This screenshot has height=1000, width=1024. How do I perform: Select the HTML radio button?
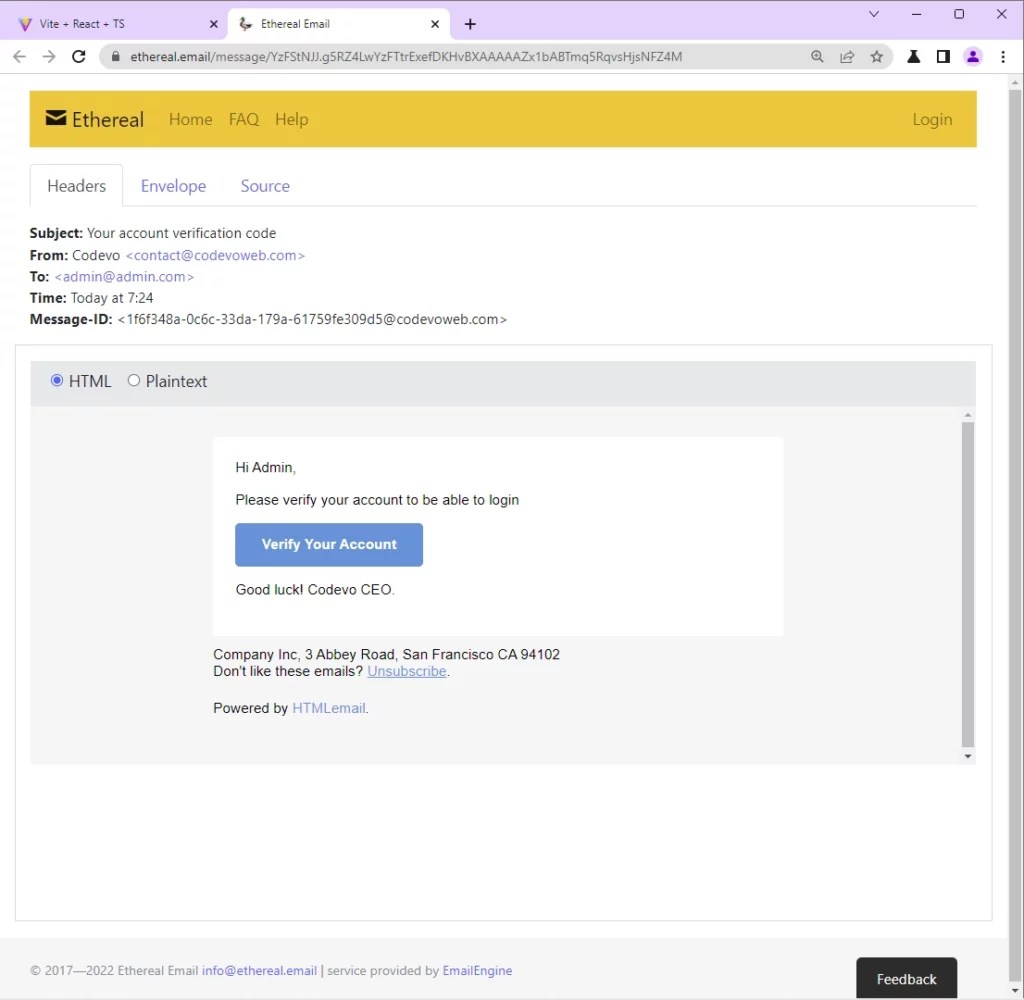click(57, 380)
